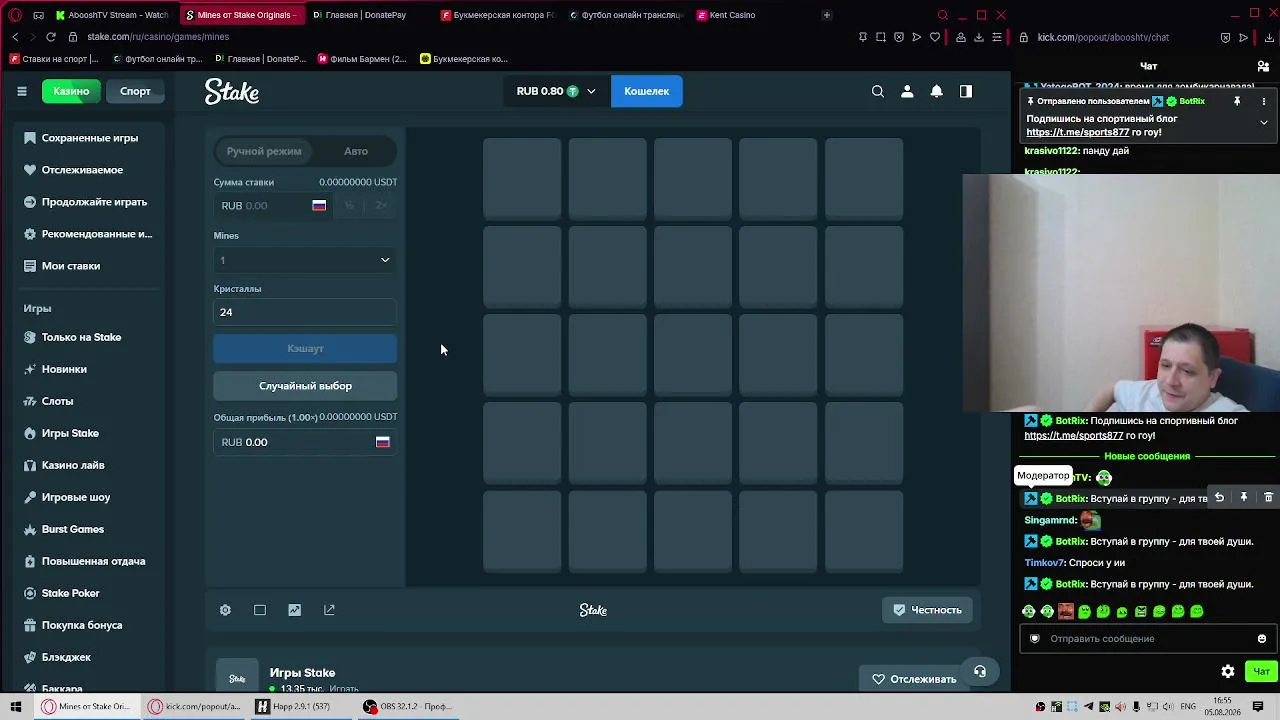Halve the bet with ½ button
The height and width of the screenshot is (720, 1280).
(x=349, y=206)
